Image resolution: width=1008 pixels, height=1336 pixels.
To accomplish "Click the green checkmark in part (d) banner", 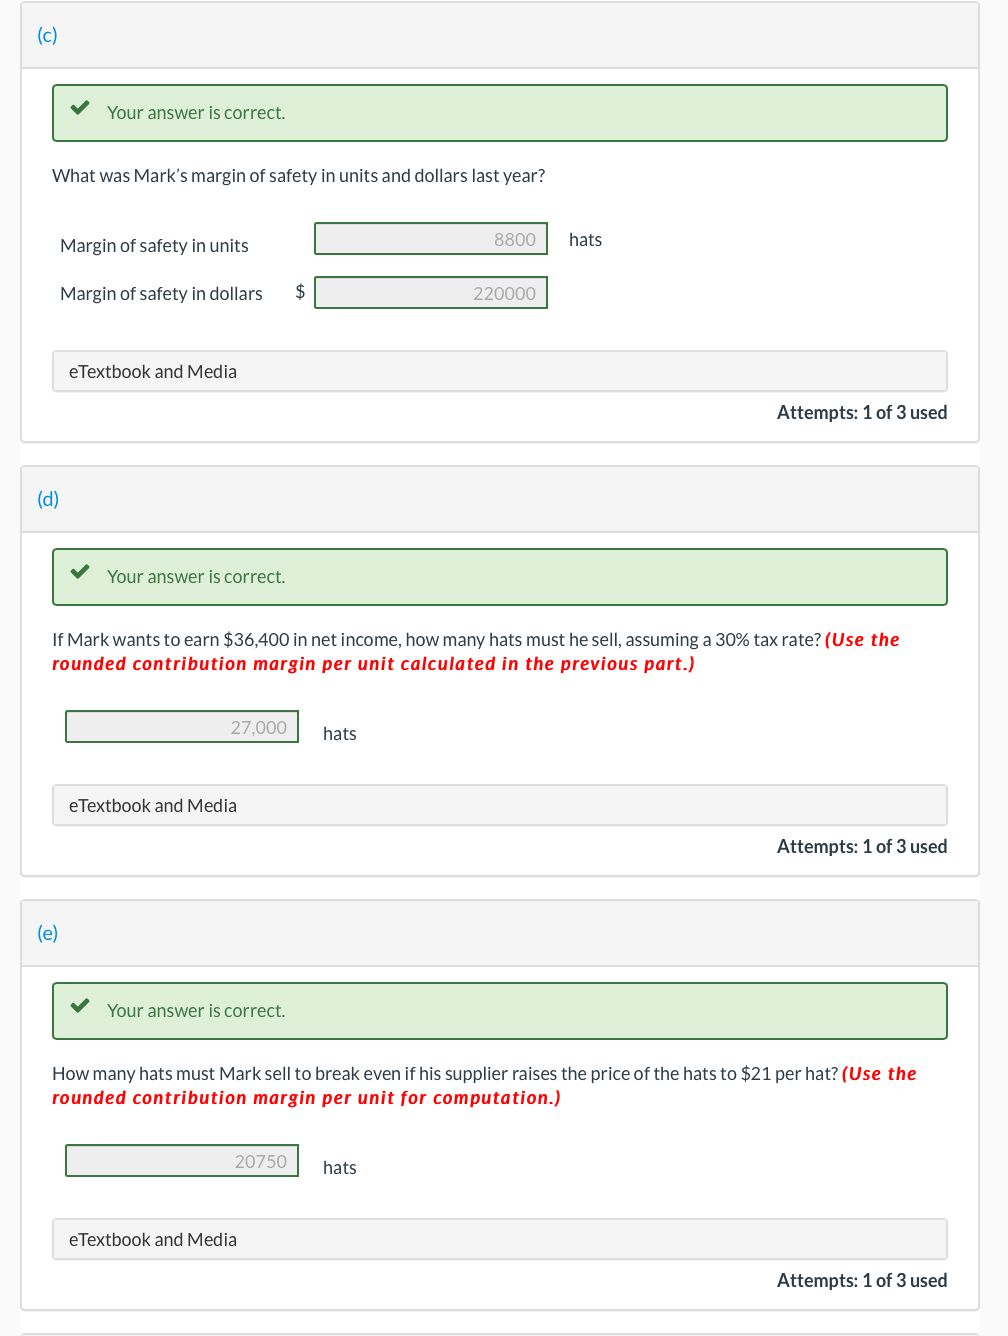I will 80,572.
